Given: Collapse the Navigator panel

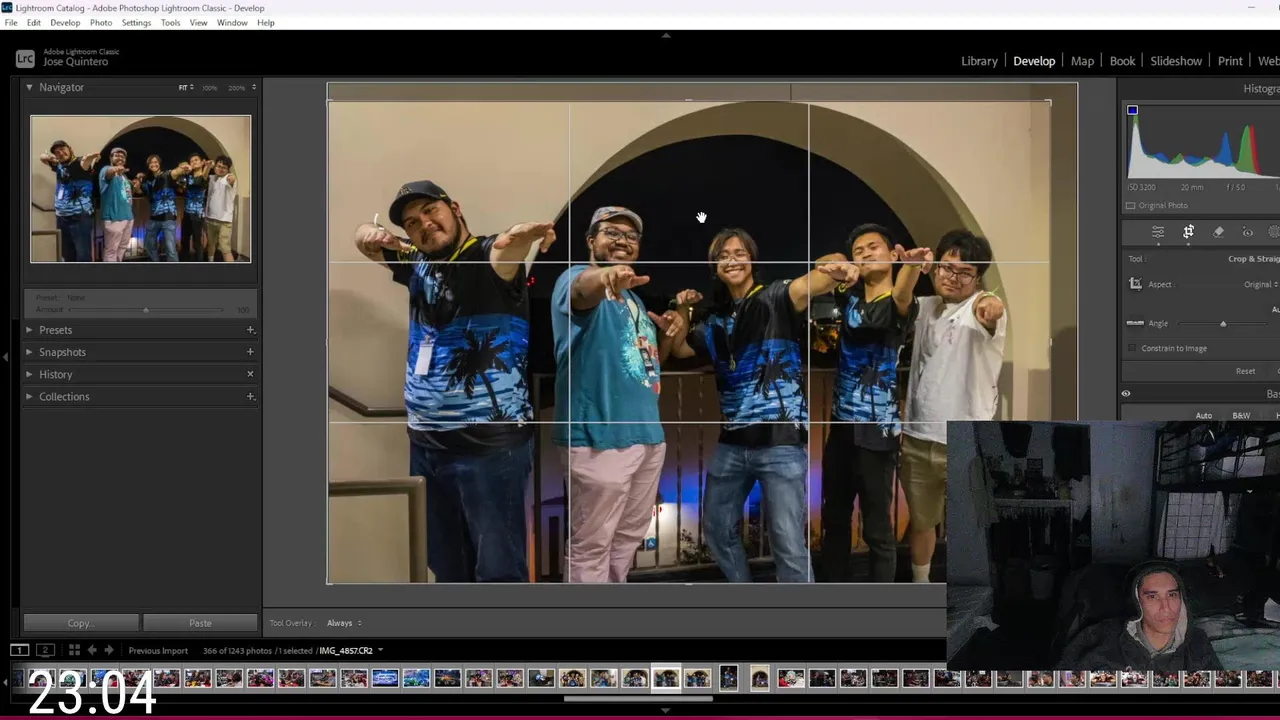Looking at the screenshot, I should tap(29, 87).
